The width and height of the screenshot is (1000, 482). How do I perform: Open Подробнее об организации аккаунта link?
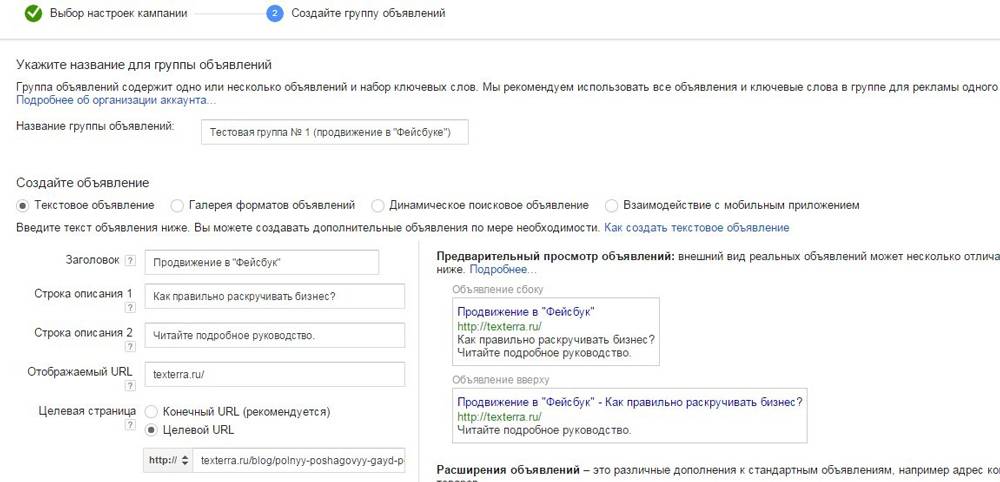(x=115, y=100)
